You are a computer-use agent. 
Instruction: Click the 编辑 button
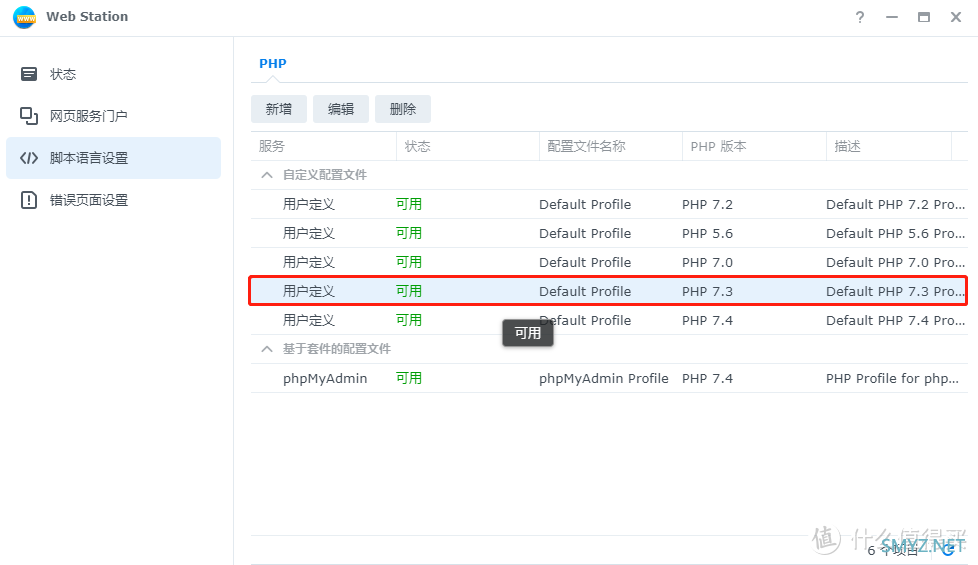click(x=341, y=109)
